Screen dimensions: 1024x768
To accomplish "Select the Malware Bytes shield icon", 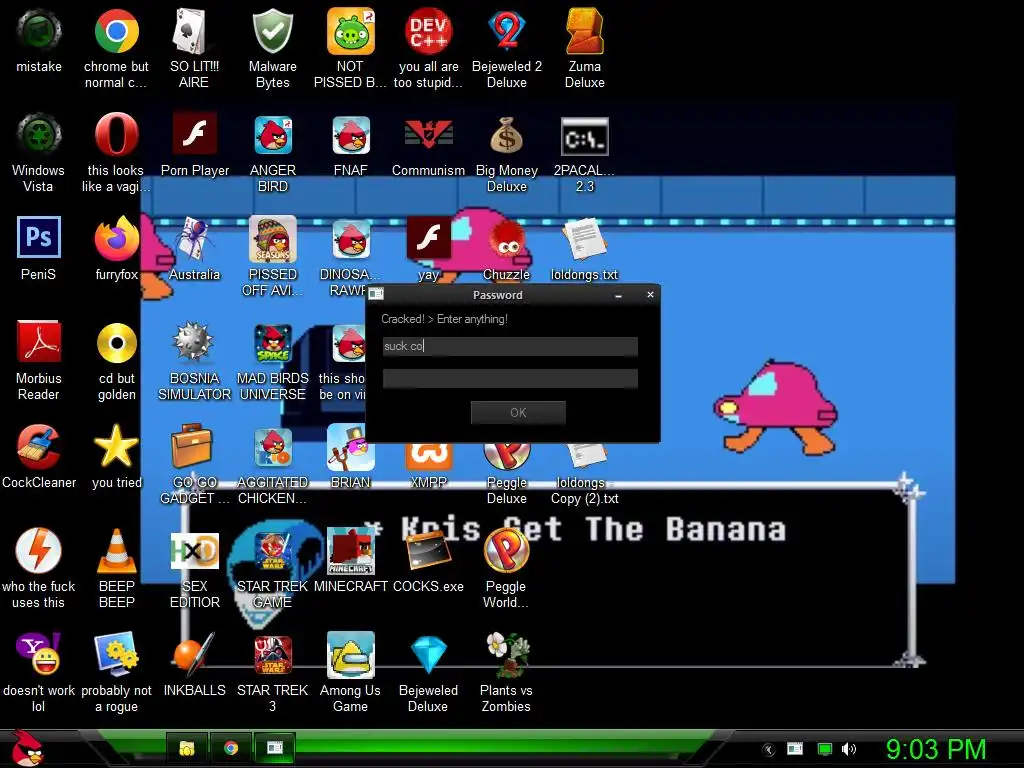I will click(x=272, y=31).
